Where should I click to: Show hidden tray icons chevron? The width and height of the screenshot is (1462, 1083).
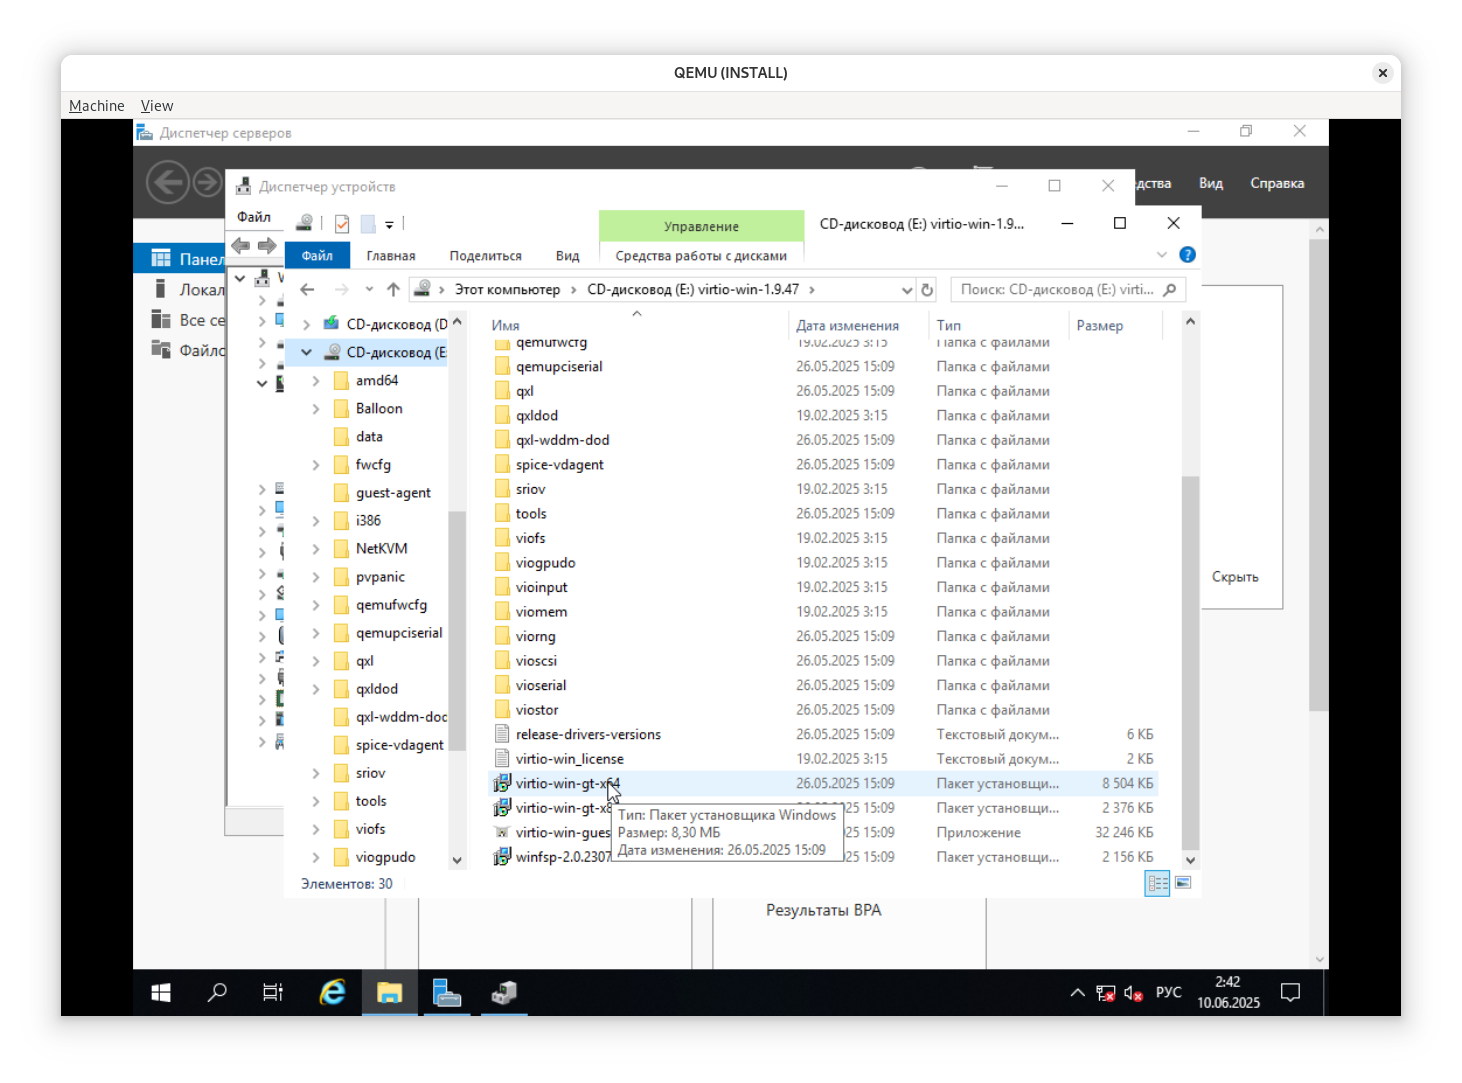[x=1077, y=993]
